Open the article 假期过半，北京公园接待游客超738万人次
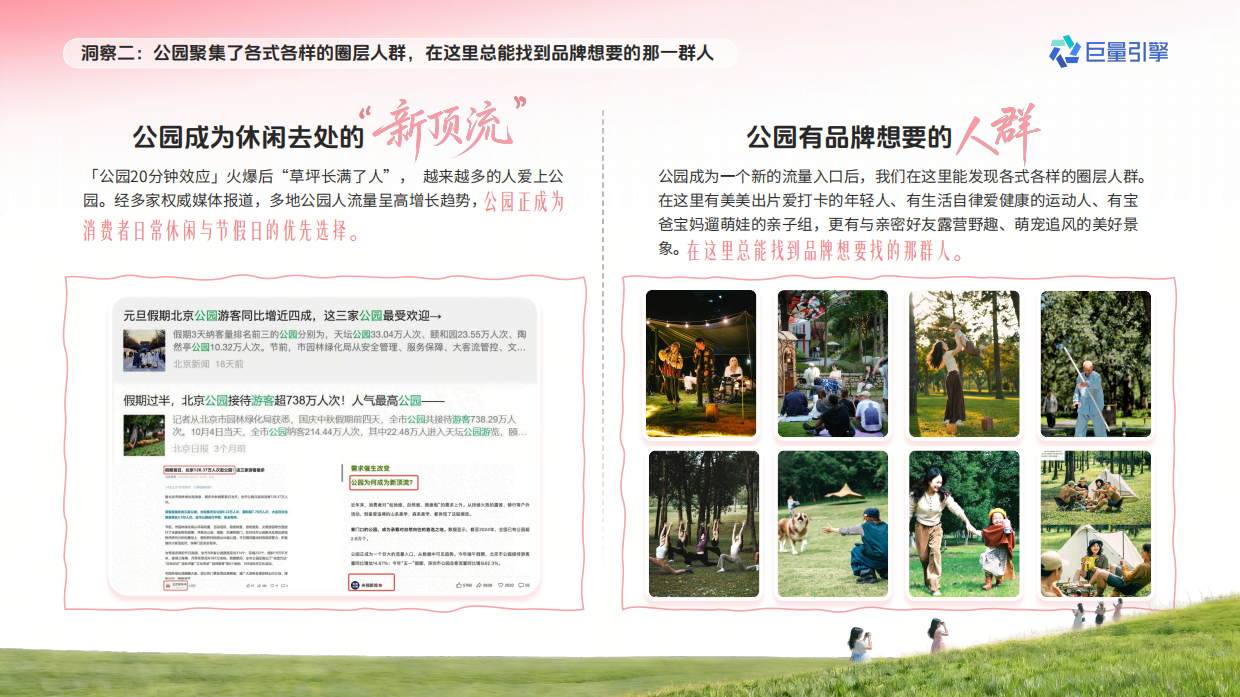The width and height of the screenshot is (1240, 697). 280,398
